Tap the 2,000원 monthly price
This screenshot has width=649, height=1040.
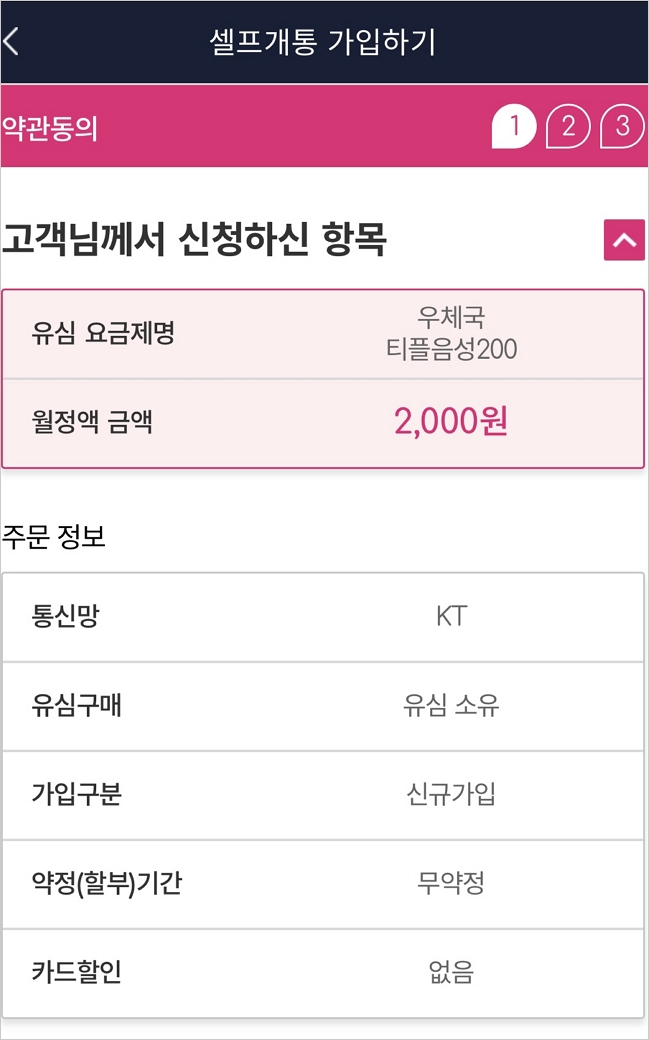[x=451, y=422]
